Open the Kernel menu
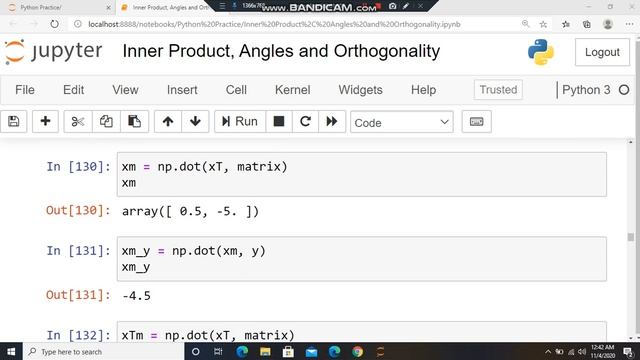This screenshot has width=640, height=360. [x=293, y=90]
